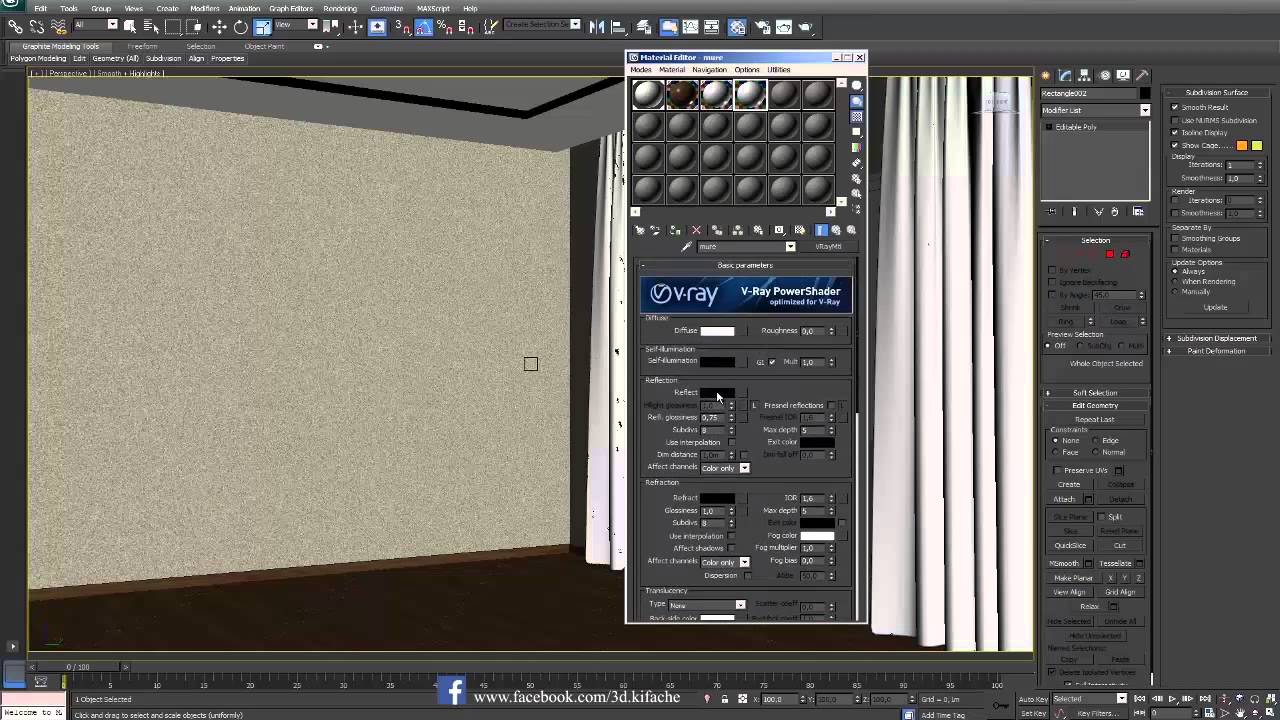Toggle the Show Cage checkbox
Viewport: 1280px width, 720px height.
1175,145
